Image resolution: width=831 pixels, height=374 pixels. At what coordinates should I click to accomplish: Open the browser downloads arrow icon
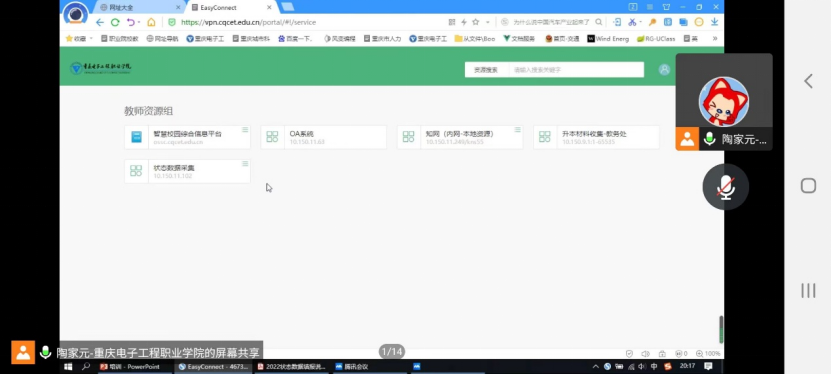click(x=714, y=22)
